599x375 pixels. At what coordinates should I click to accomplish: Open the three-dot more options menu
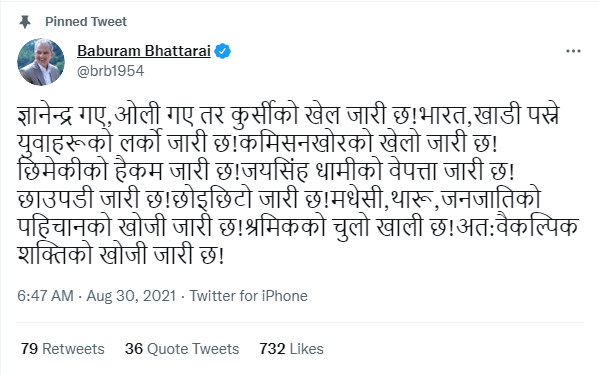click(573, 51)
